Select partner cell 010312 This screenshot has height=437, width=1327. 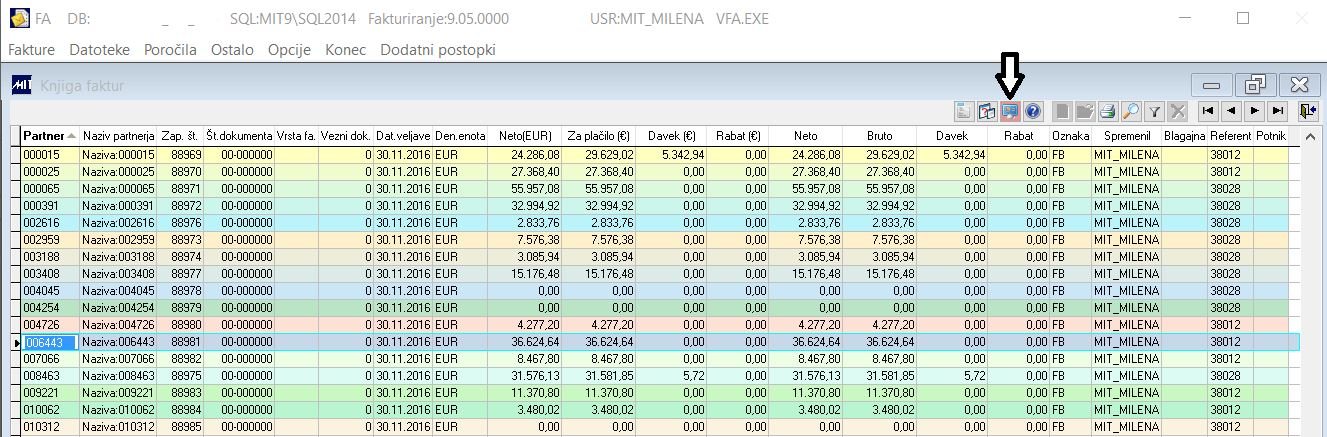pos(50,426)
